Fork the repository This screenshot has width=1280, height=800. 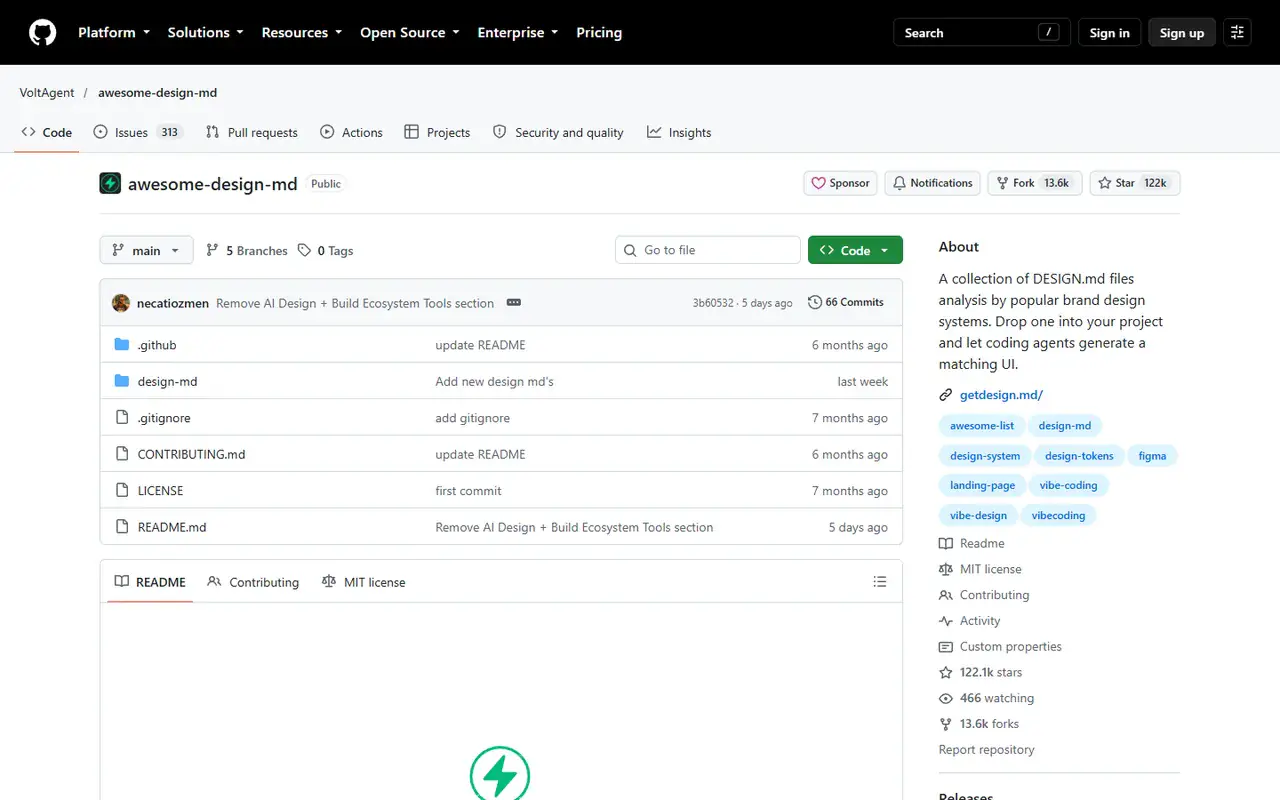(1034, 183)
